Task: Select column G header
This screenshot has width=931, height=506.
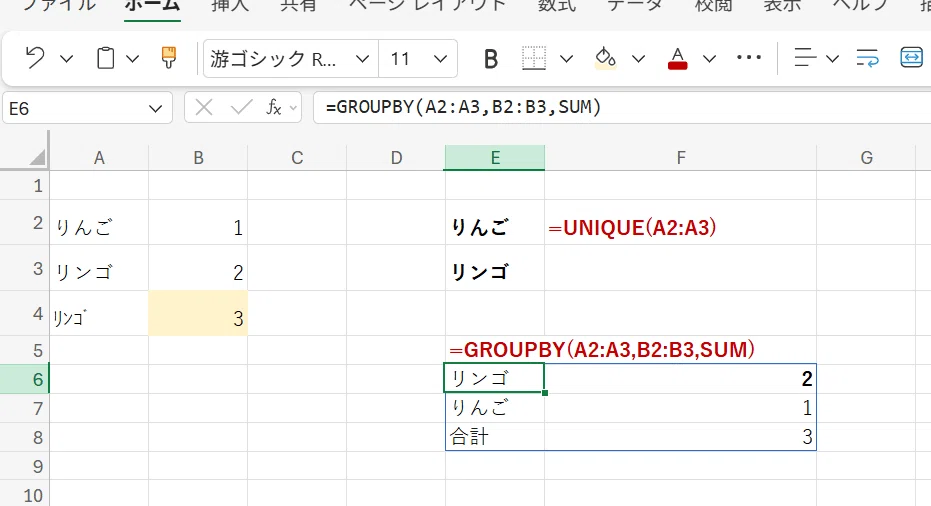Action: point(866,157)
